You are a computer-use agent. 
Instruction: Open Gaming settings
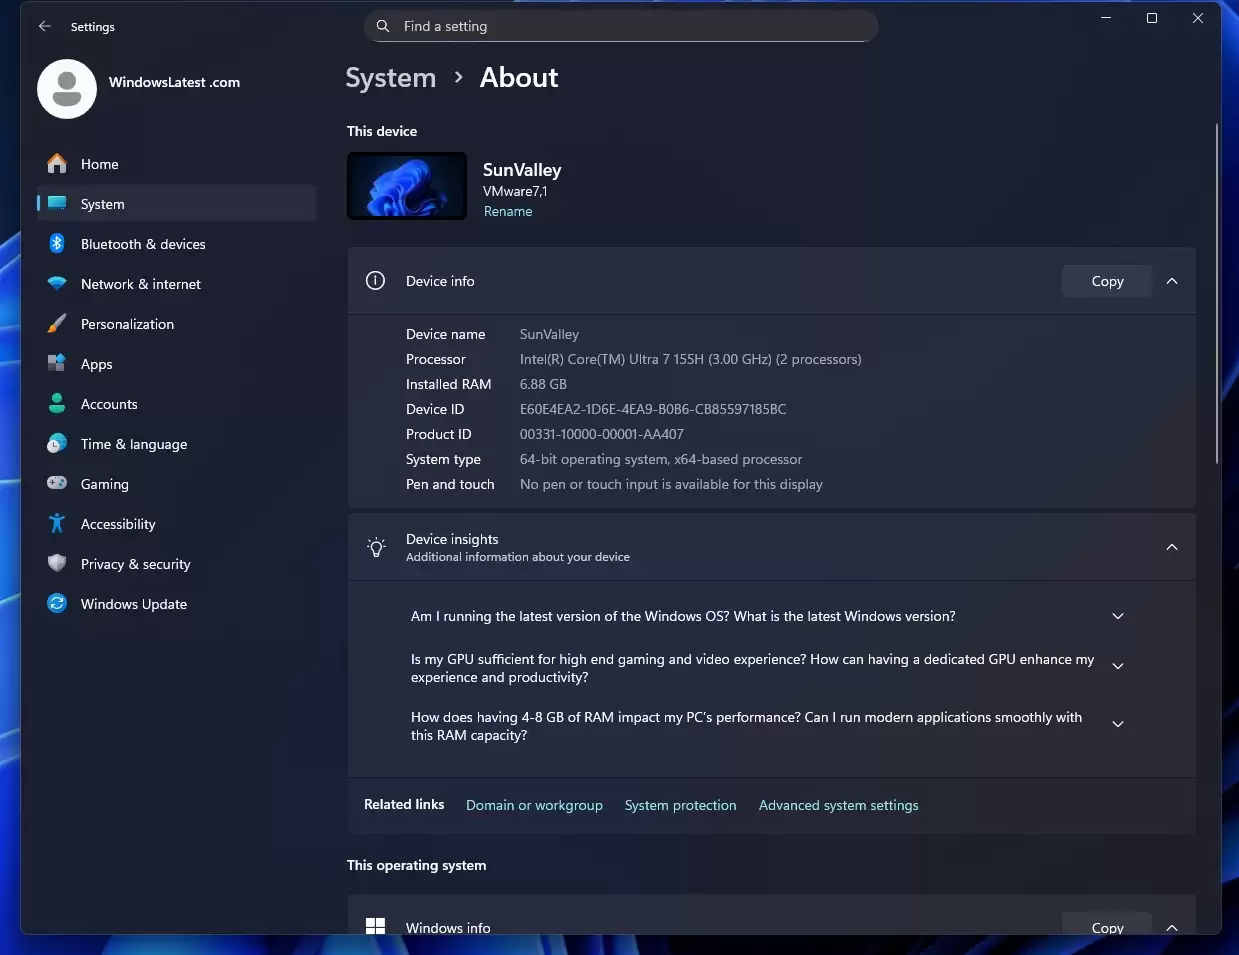(104, 484)
